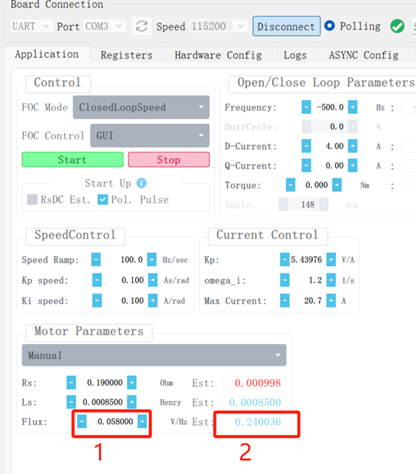
Task: Click the Ls estimated value field
Action: 254,402
